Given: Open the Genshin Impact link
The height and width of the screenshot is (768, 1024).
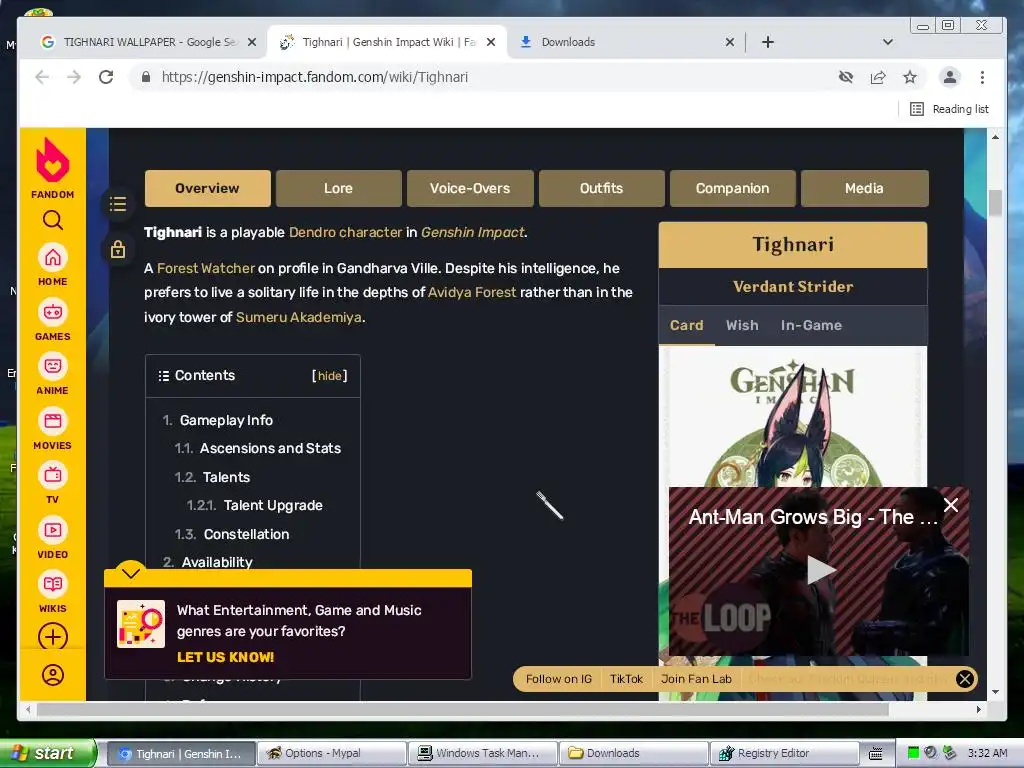Looking at the screenshot, I should [472, 232].
